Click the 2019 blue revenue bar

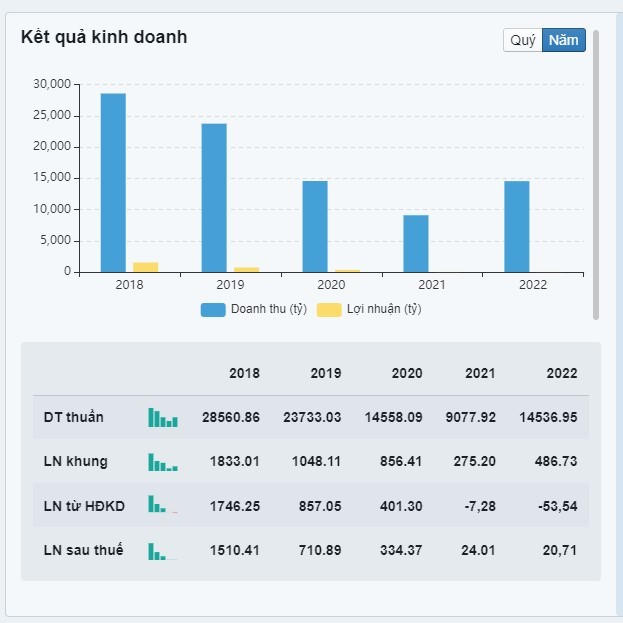(214, 197)
